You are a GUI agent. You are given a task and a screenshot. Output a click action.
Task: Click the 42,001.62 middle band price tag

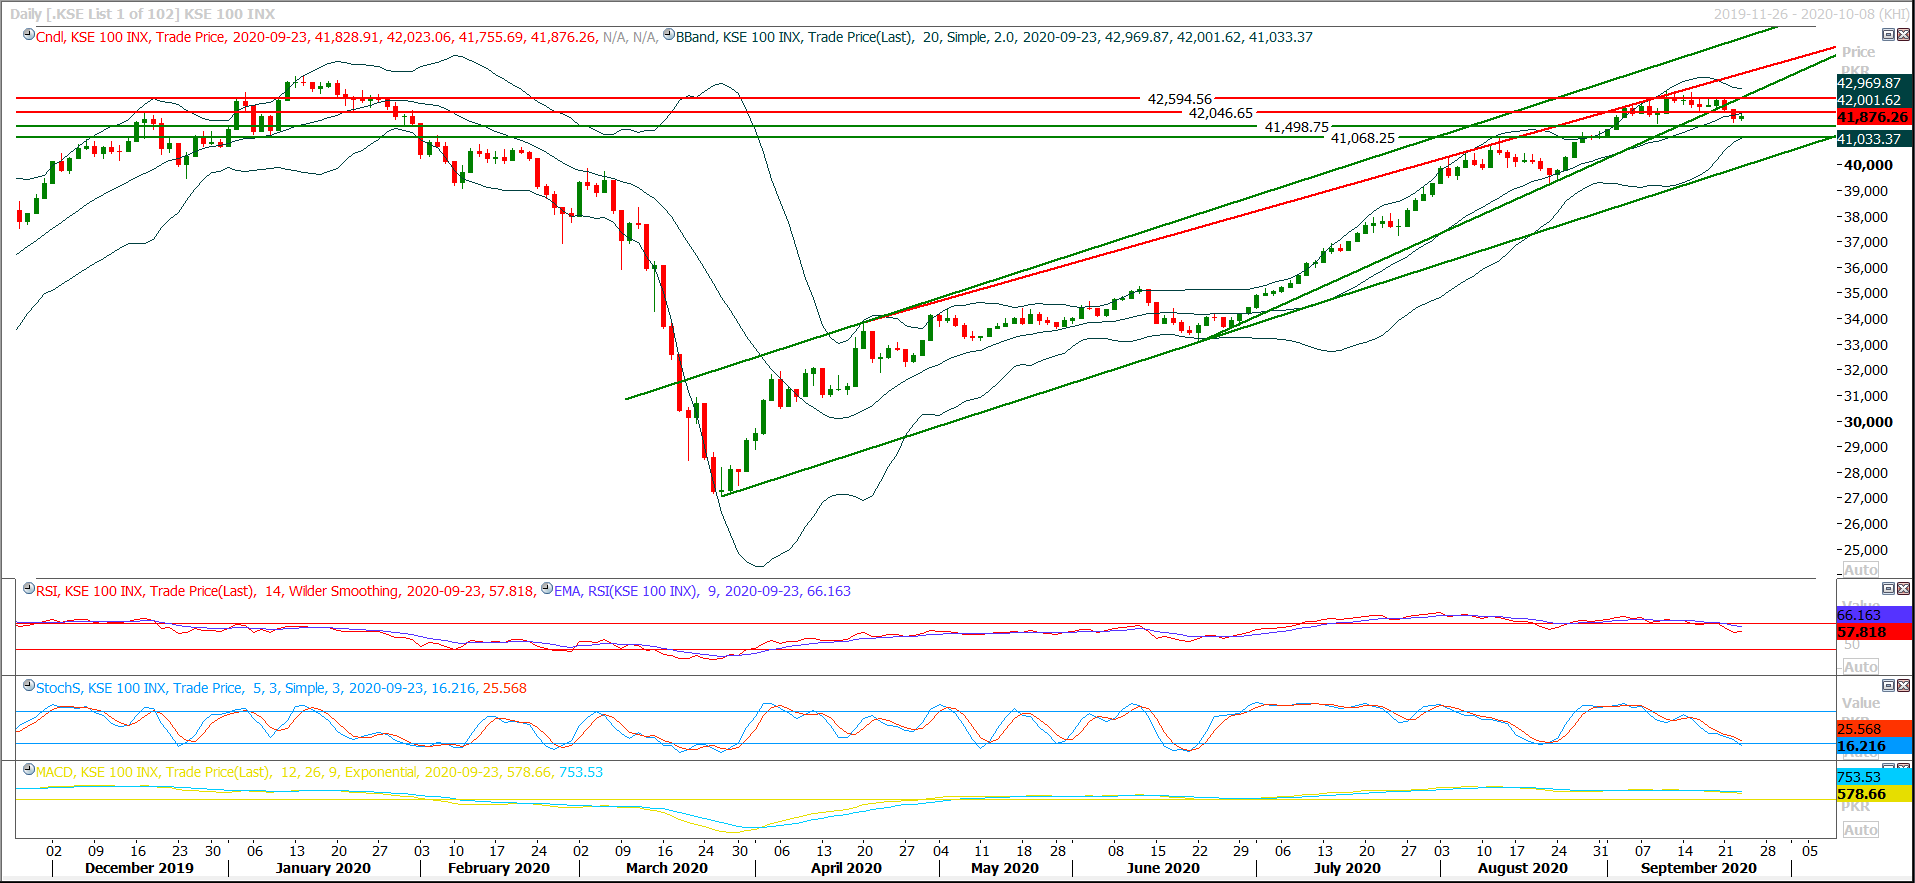tap(1874, 100)
